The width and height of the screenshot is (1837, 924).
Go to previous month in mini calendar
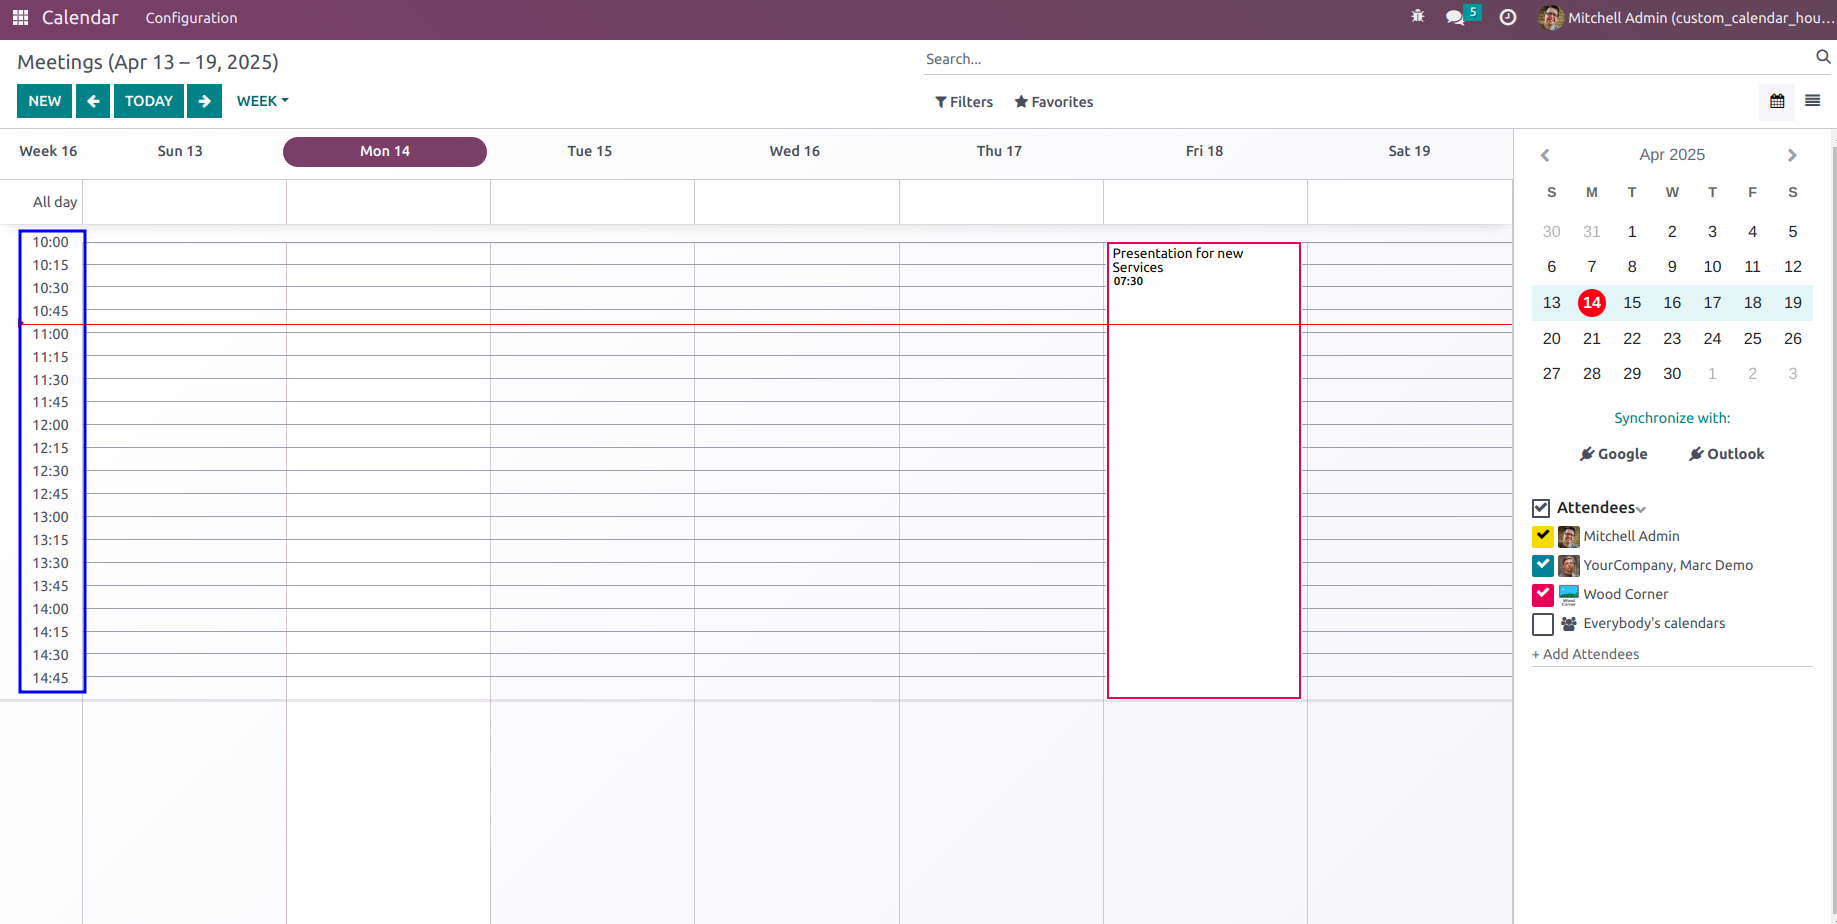1545,155
